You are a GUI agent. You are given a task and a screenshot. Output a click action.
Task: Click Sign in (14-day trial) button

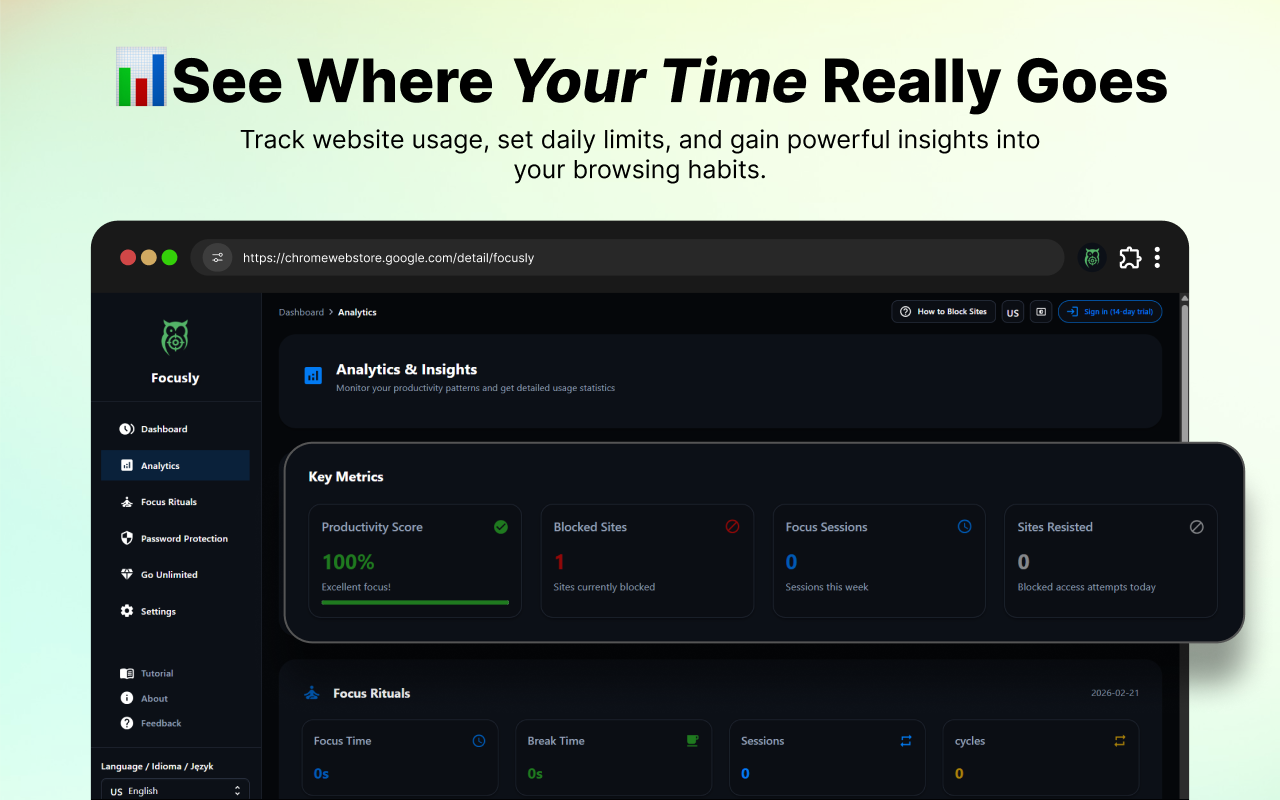1110,312
